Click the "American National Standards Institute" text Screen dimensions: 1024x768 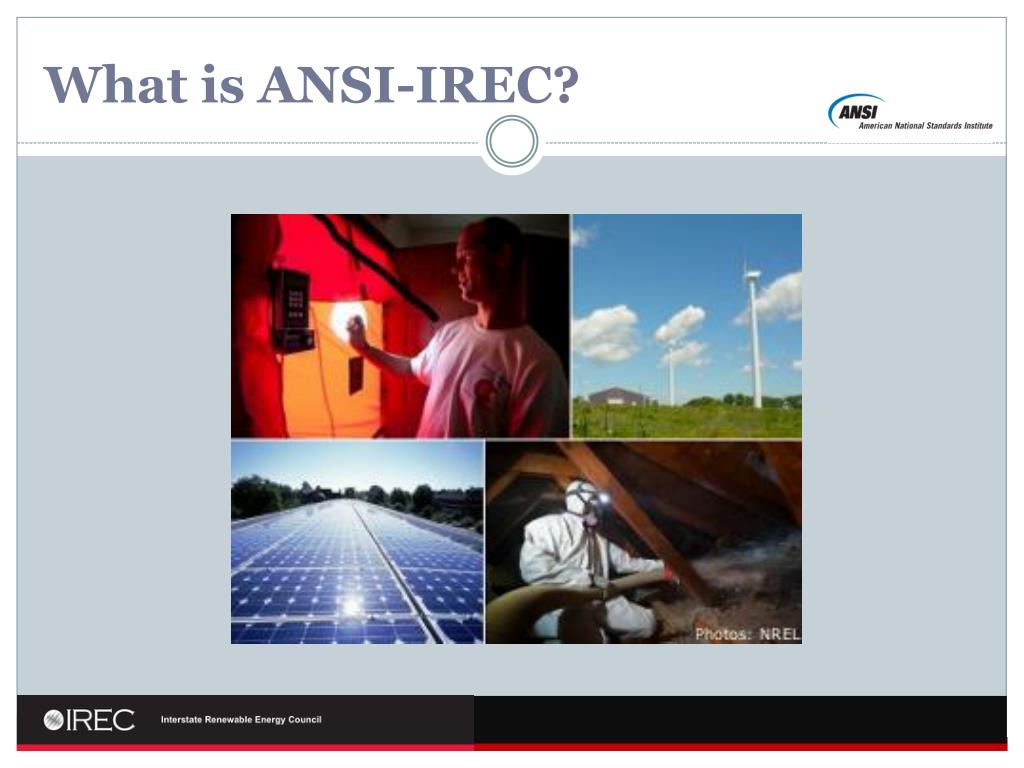click(925, 125)
